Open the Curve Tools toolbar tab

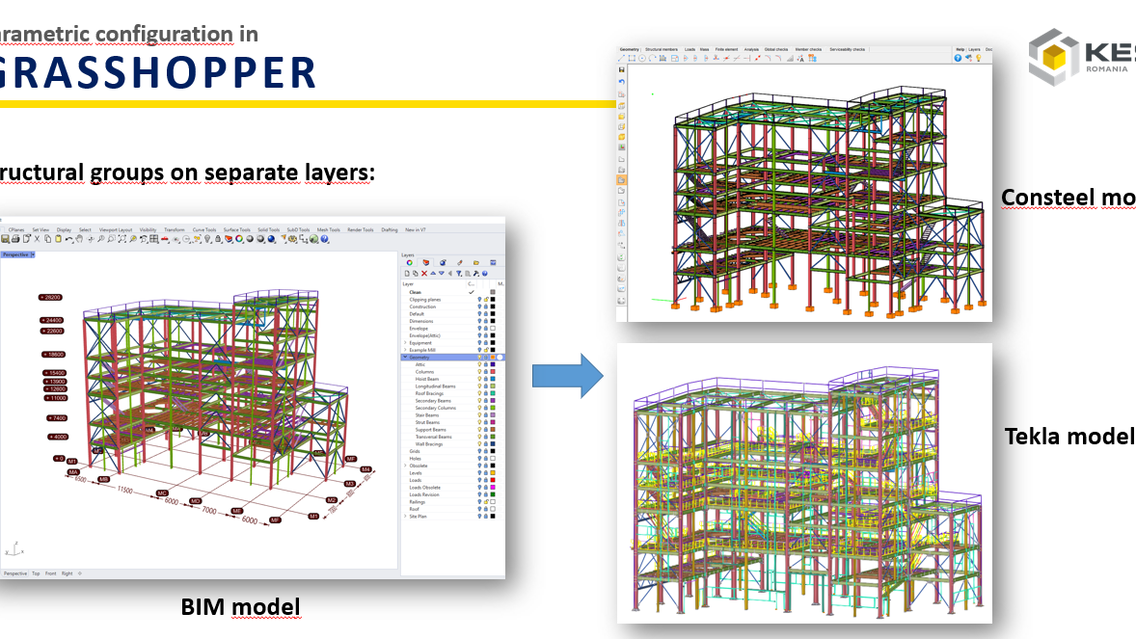[204, 230]
